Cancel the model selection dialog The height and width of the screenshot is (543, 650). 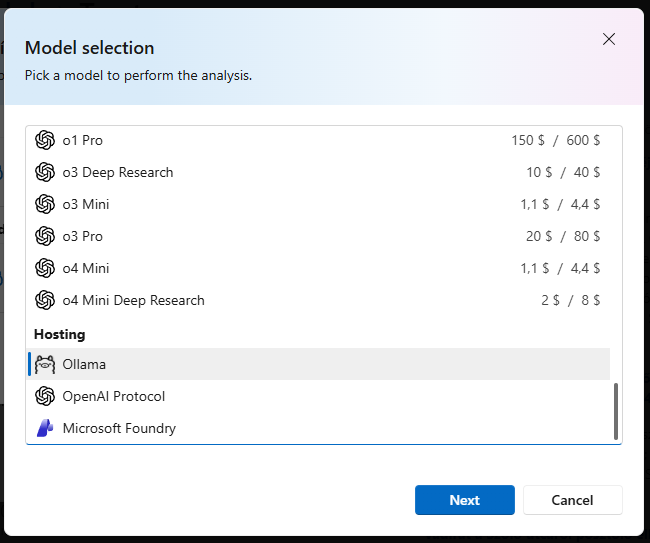(572, 500)
